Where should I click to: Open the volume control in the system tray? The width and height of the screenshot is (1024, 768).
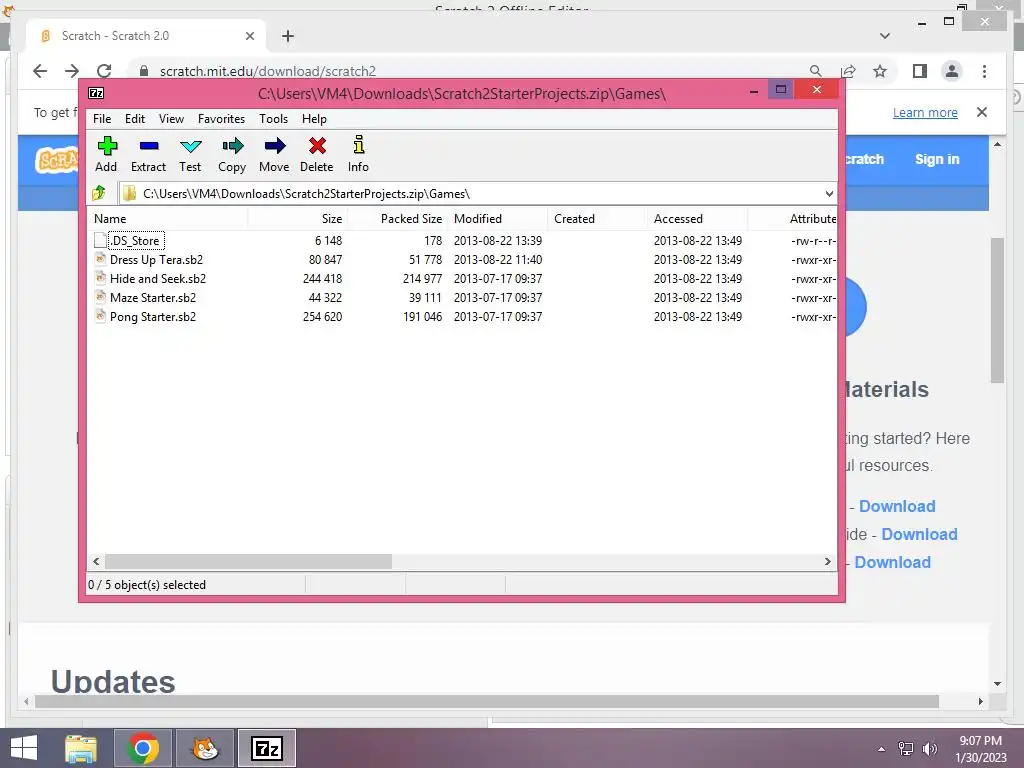point(929,748)
